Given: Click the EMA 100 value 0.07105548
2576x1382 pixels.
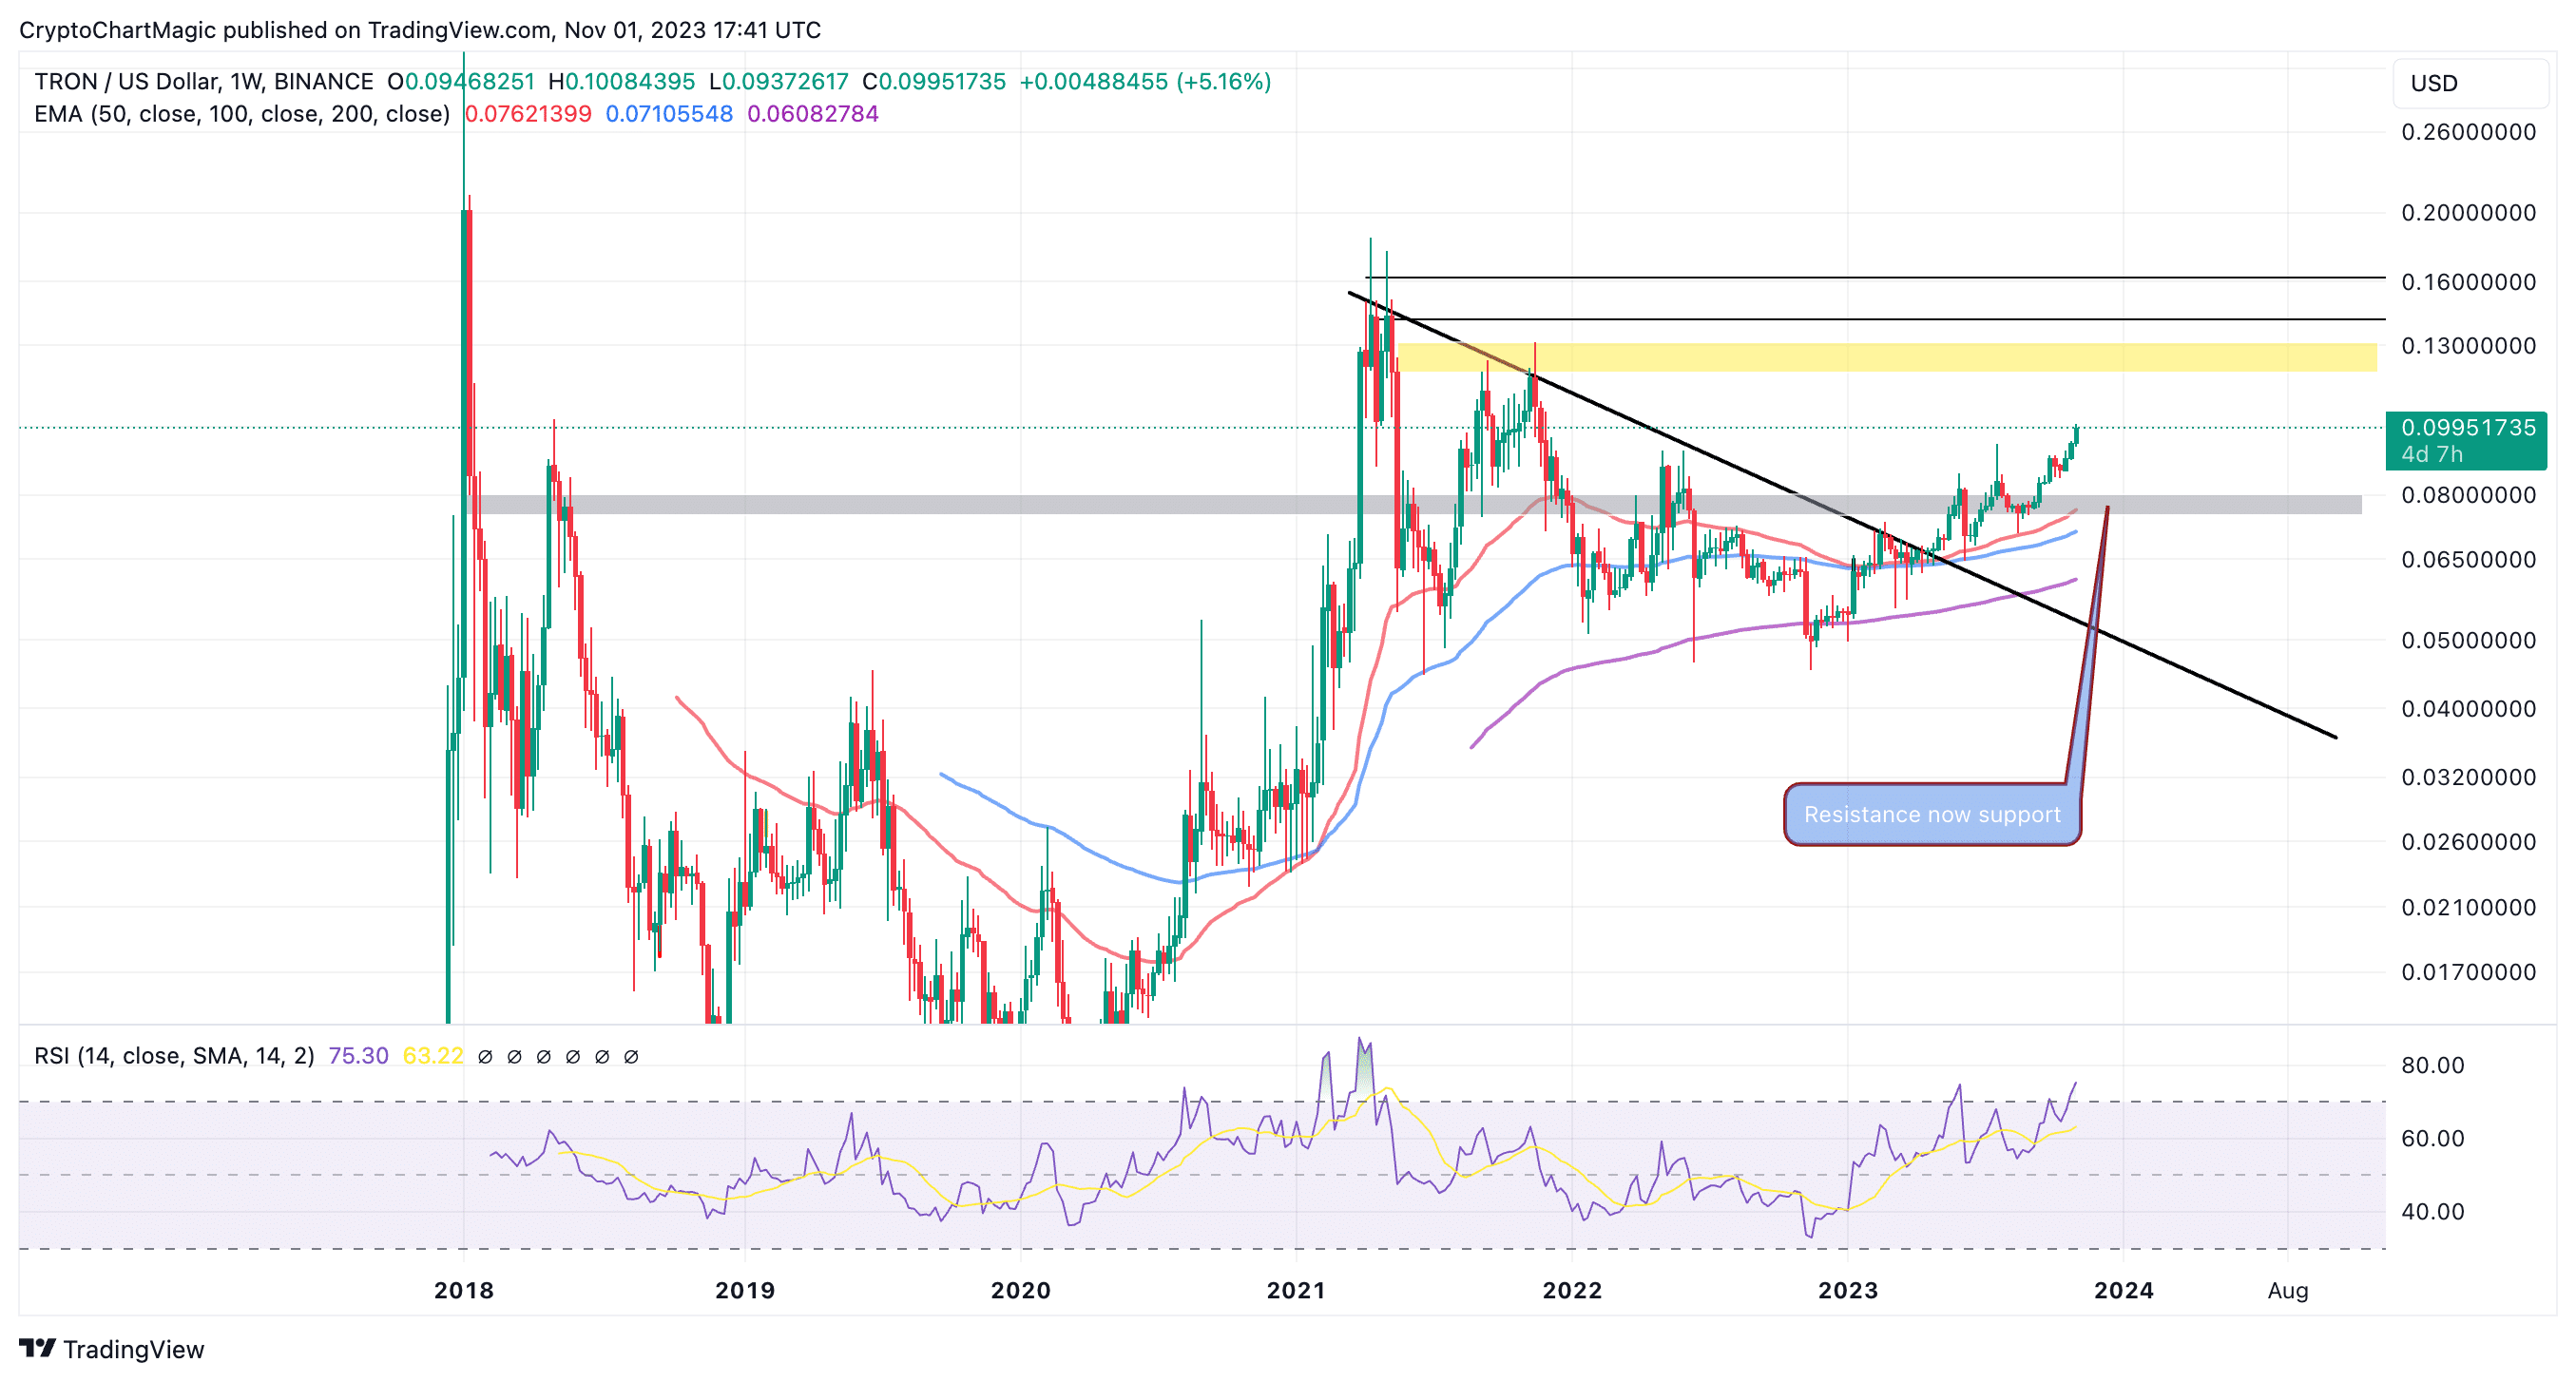Looking at the screenshot, I should [x=669, y=114].
